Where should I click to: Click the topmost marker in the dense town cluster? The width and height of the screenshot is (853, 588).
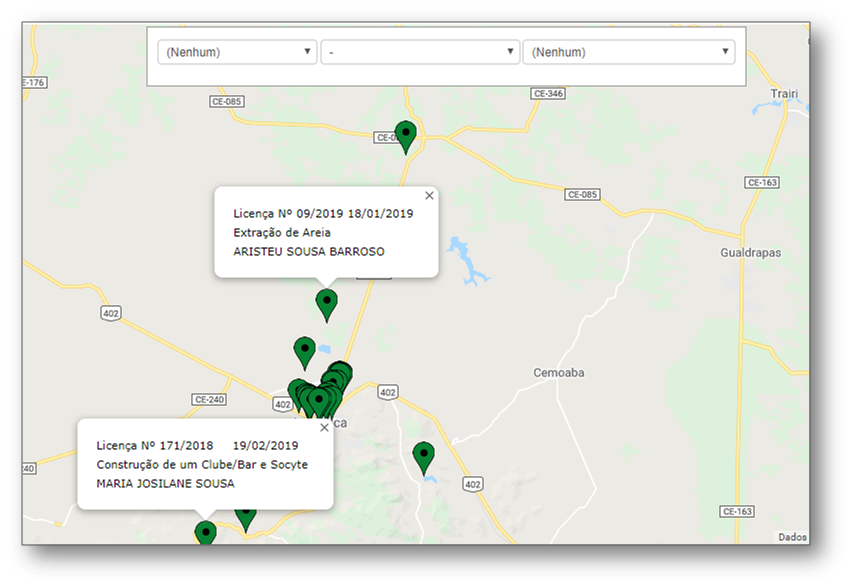(340, 372)
